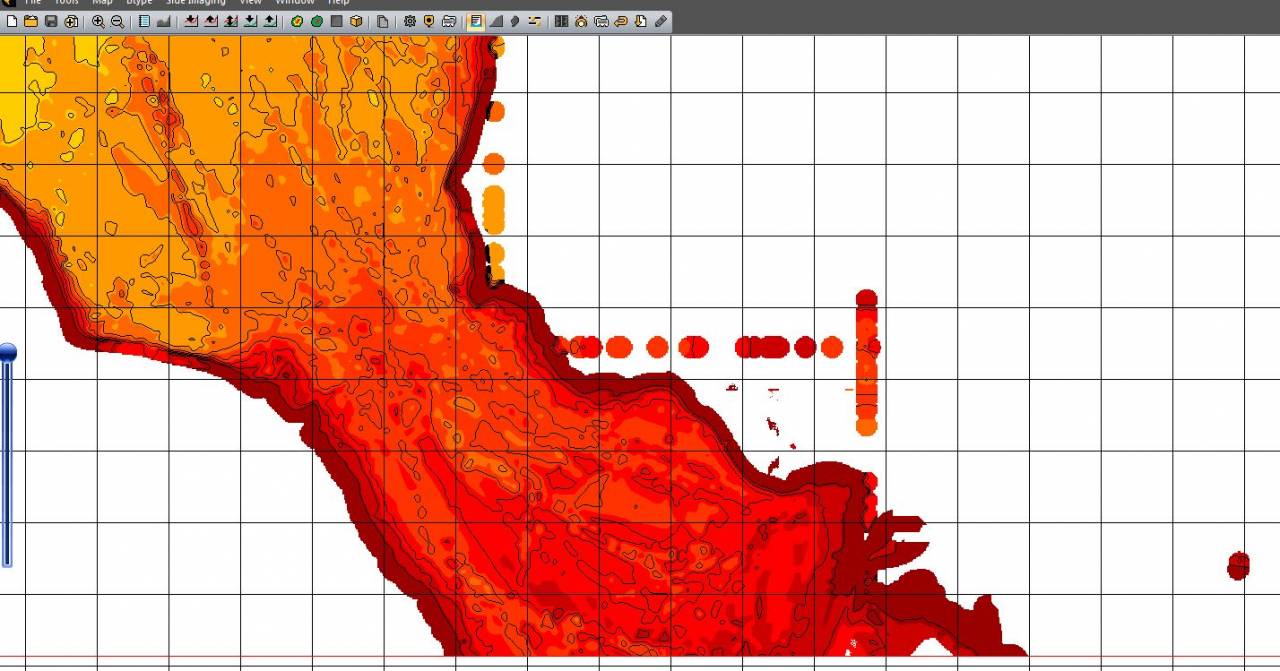1280x671 pixels.
Task: Open the View menu
Action: click(250, 2)
